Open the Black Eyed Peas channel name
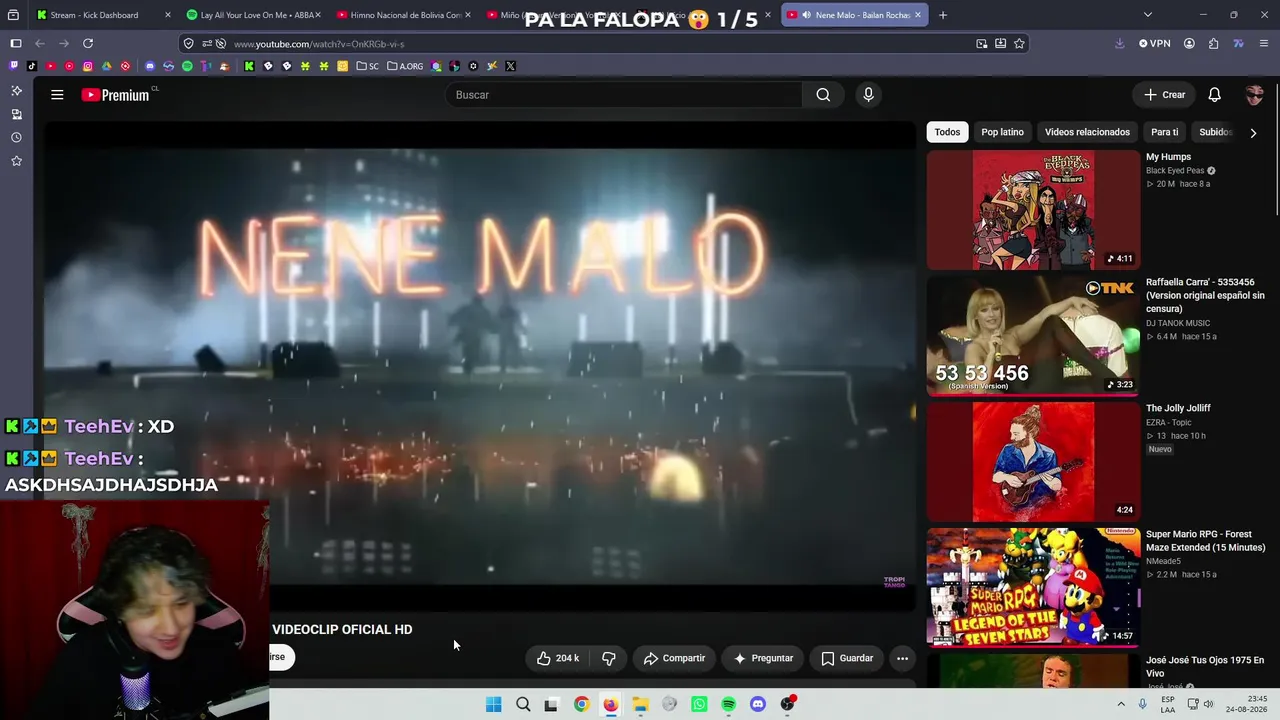1280x720 pixels. (x=1175, y=171)
